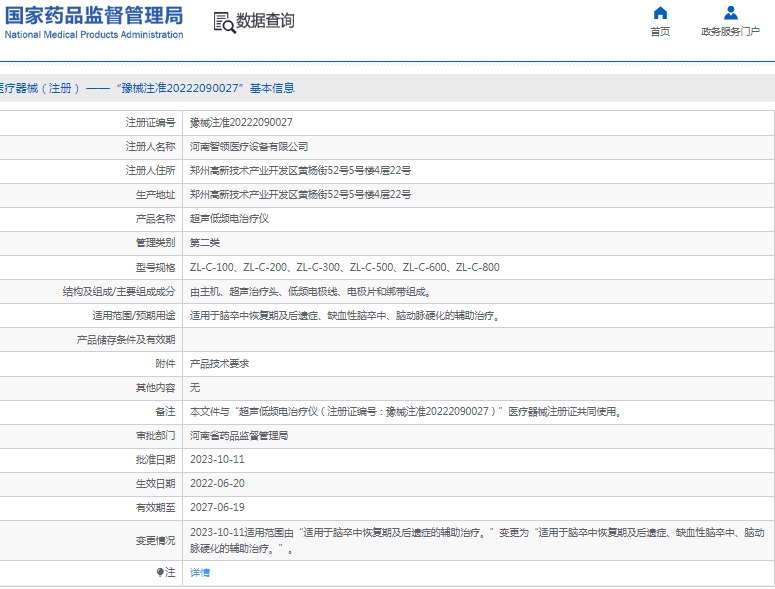Click the 首页 text label
This screenshot has width=775, height=589.
coord(660,32)
